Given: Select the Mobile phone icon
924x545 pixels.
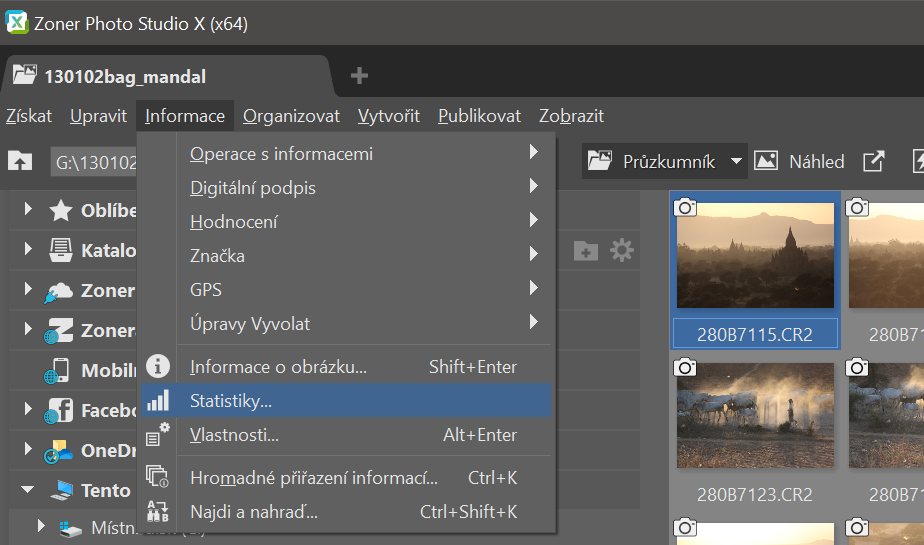Looking at the screenshot, I should [57, 371].
